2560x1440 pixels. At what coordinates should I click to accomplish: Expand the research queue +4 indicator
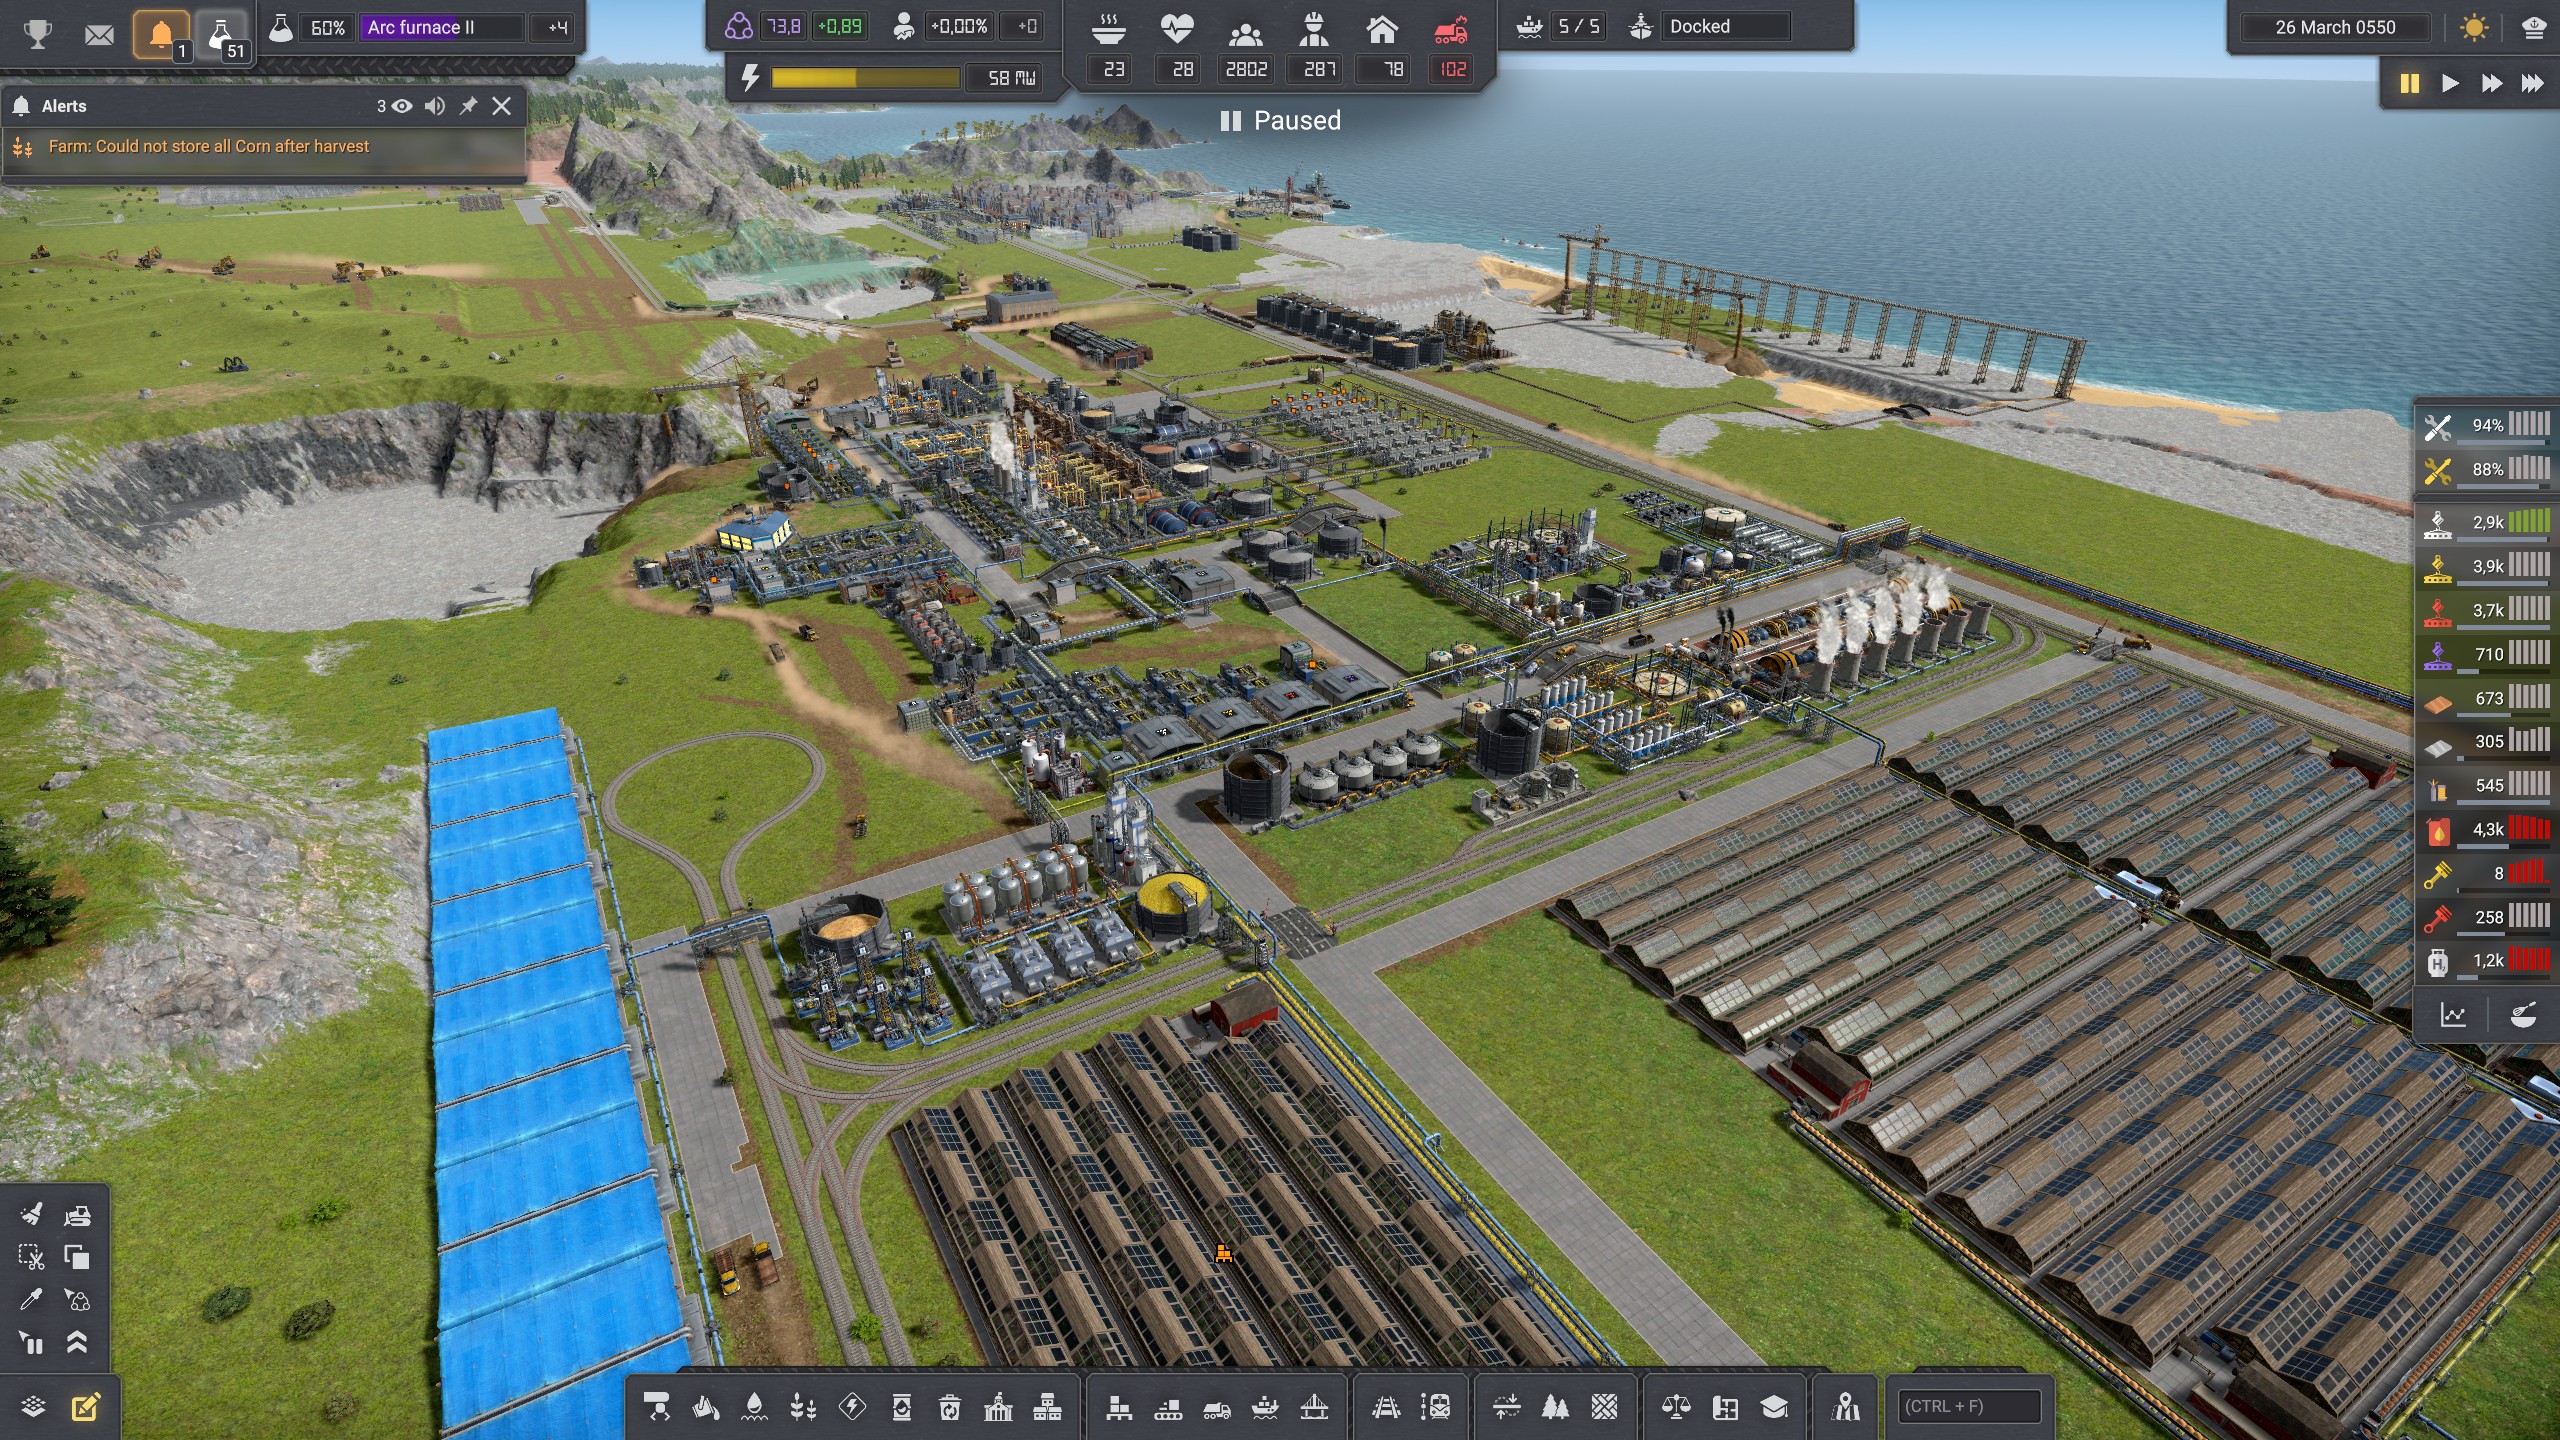coord(557,28)
